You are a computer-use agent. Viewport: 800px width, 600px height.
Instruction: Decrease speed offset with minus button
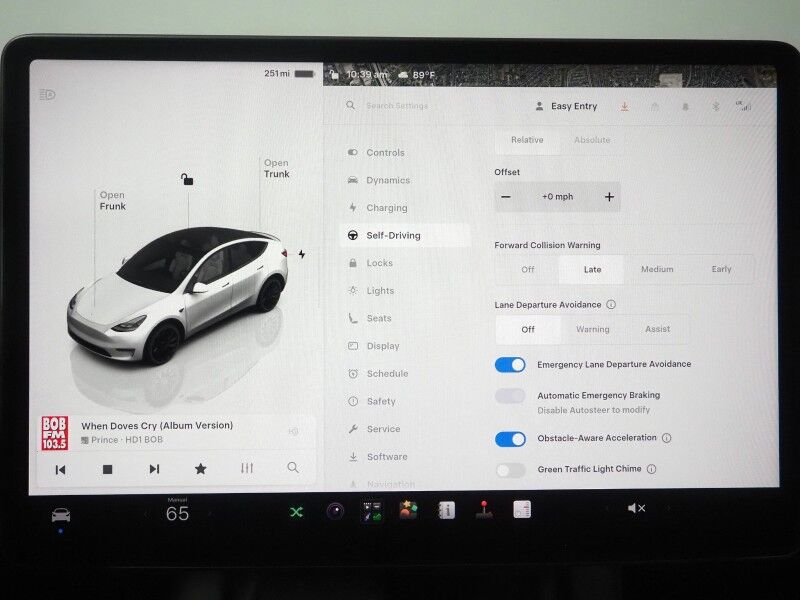pos(506,197)
